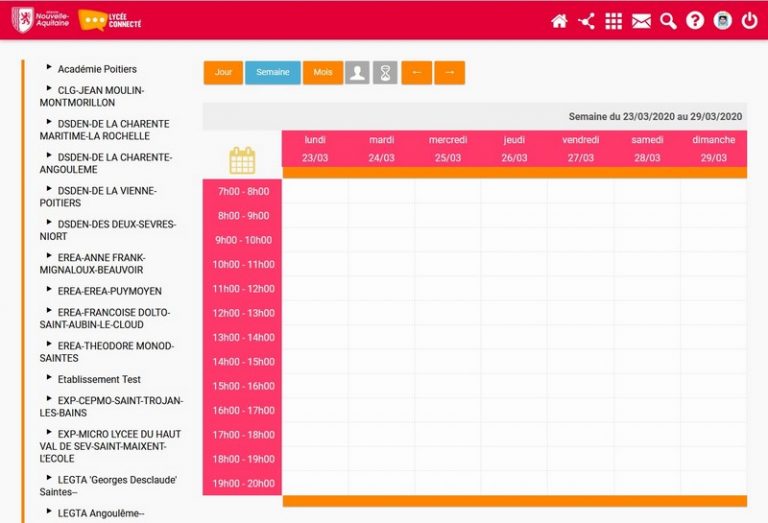
Task: Click the search magnifier icon
Action: point(668,21)
